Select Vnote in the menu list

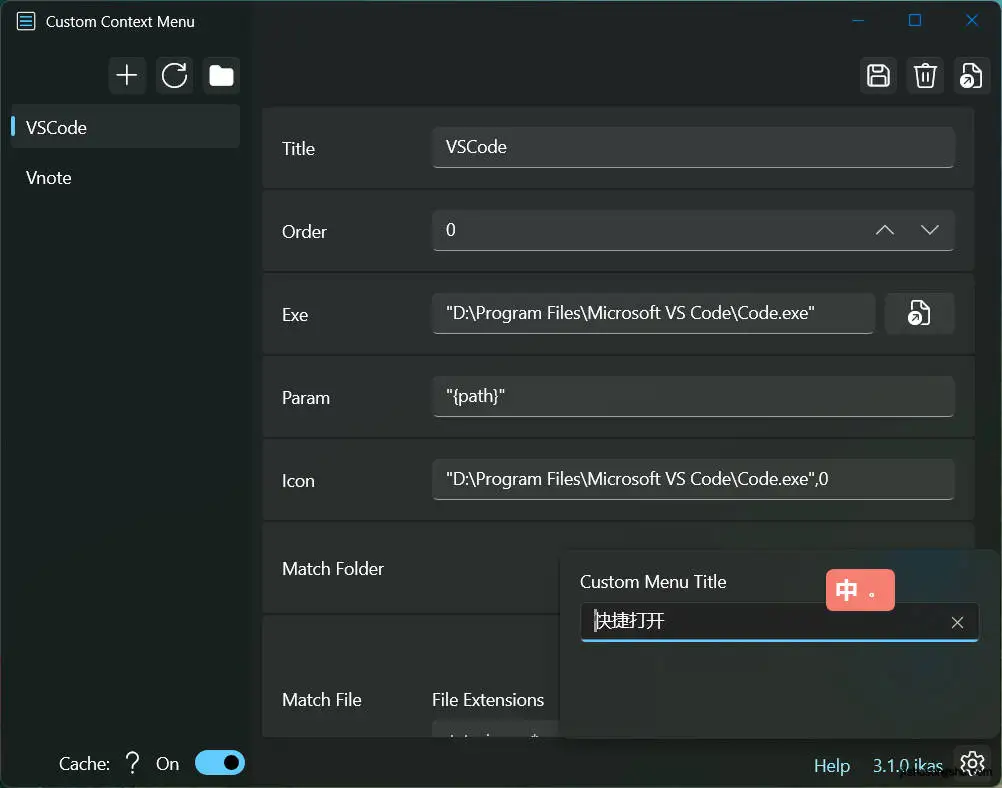point(125,178)
